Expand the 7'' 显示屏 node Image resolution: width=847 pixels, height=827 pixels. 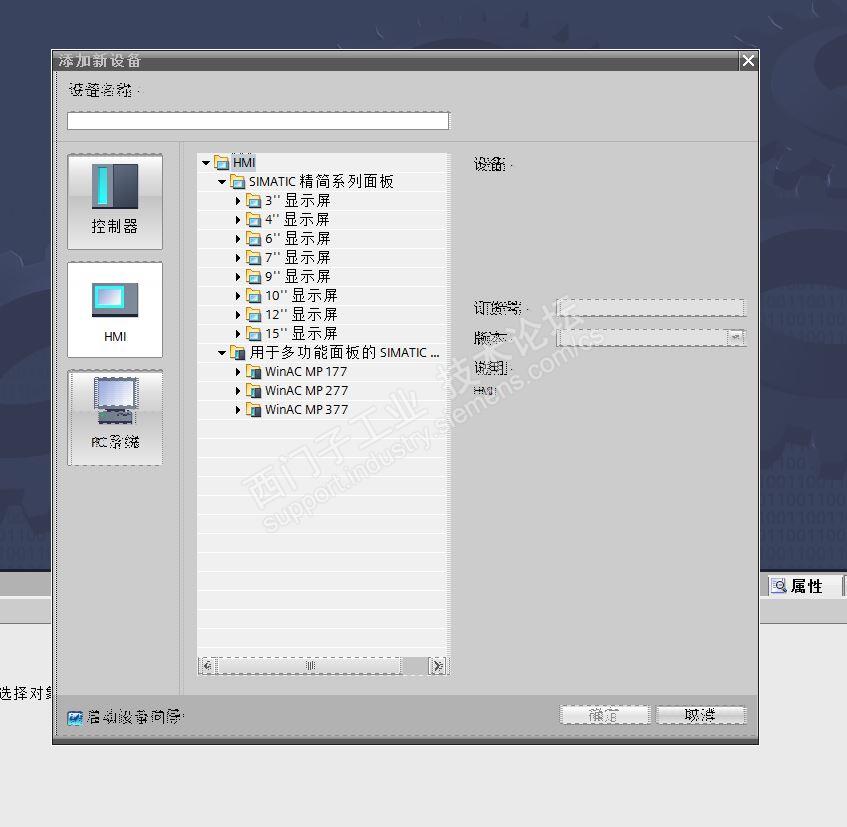(x=238, y=258)
